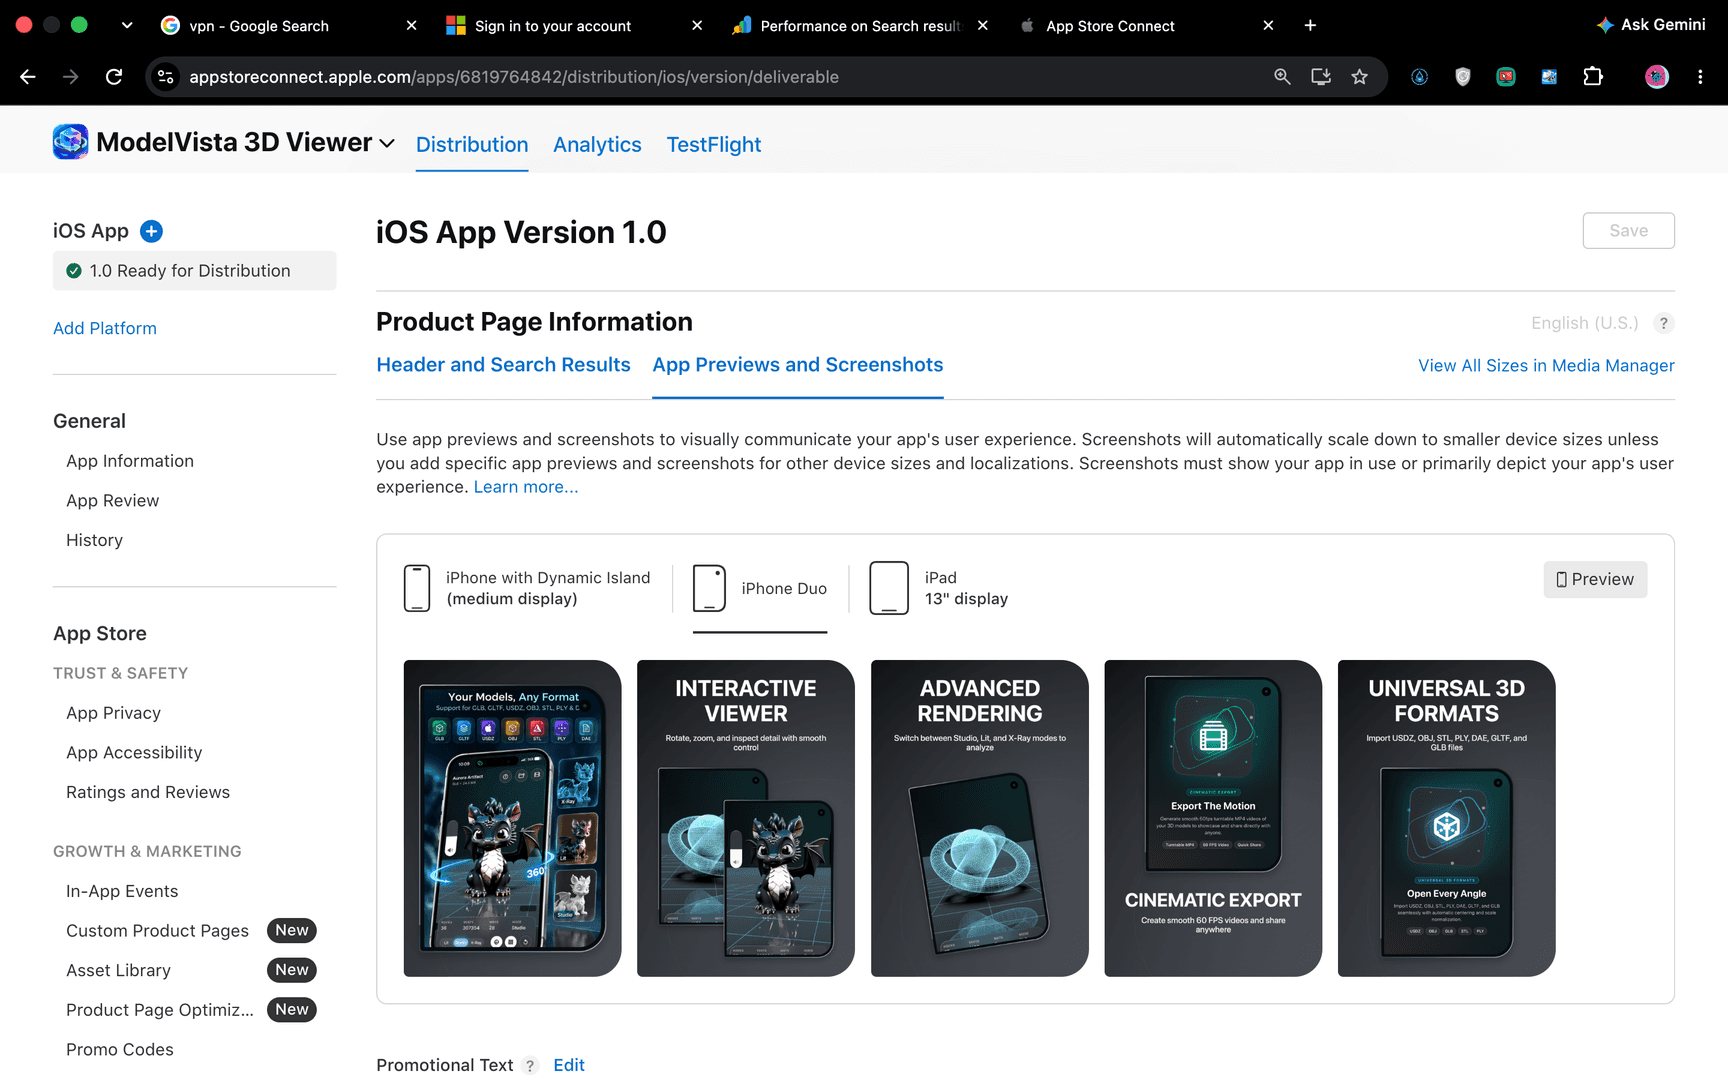The width and height of the screenshot is (1728, 1080).
Task: Bookmark this page with the star icon
Action: click(x=1359, y=77)
